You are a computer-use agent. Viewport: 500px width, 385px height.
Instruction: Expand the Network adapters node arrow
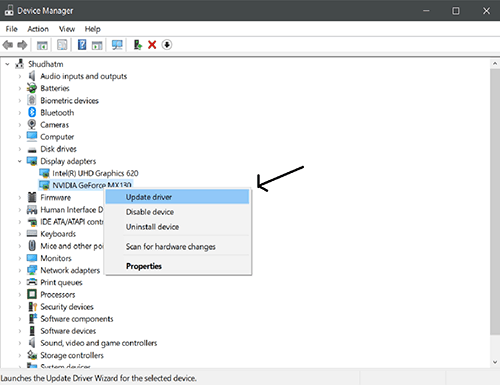pyautogui.click(x=20, y=270)
